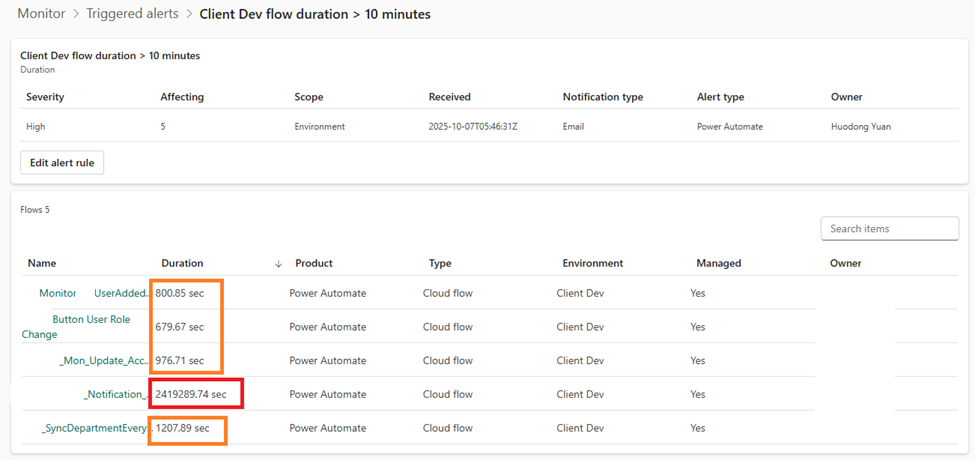Select the 1207.89 sec duration cell
This screenshot has height=460, width=975.
pyautogui.click(x=182, y=429)
